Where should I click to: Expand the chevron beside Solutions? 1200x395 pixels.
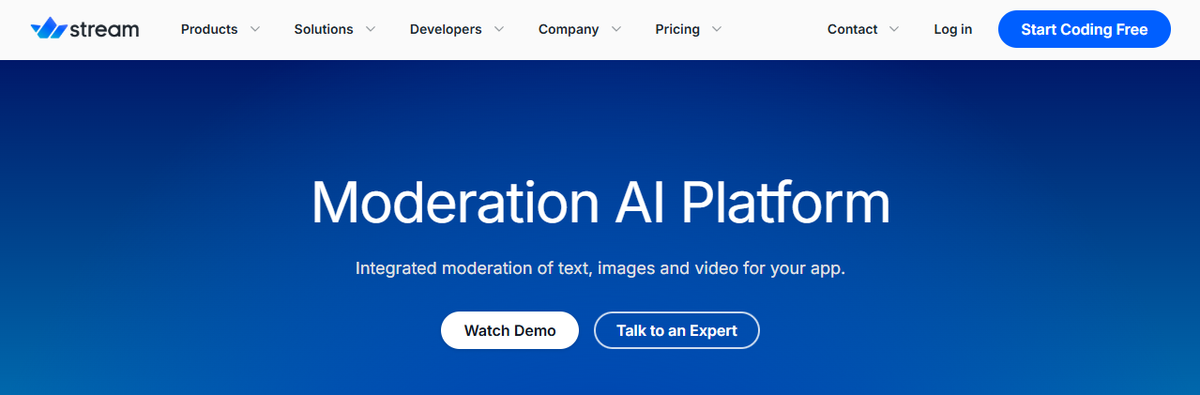370,29
